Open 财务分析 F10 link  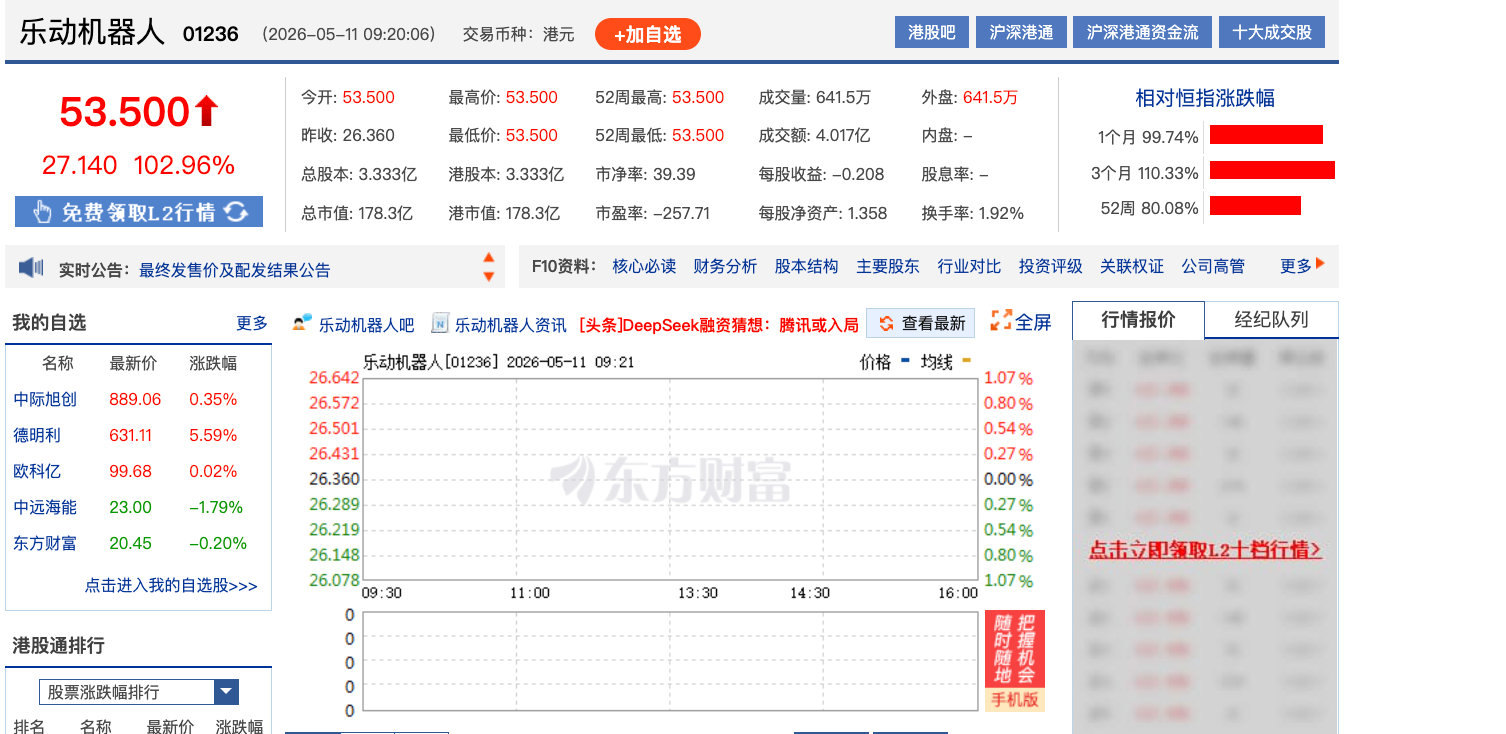click(x=725, y=266)
